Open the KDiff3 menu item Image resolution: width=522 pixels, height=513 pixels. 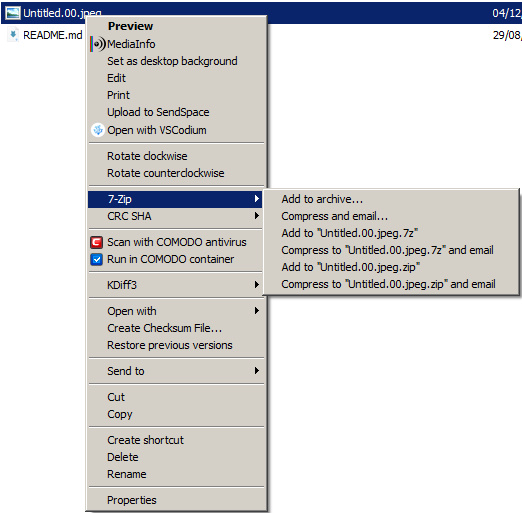click(175, 285)
